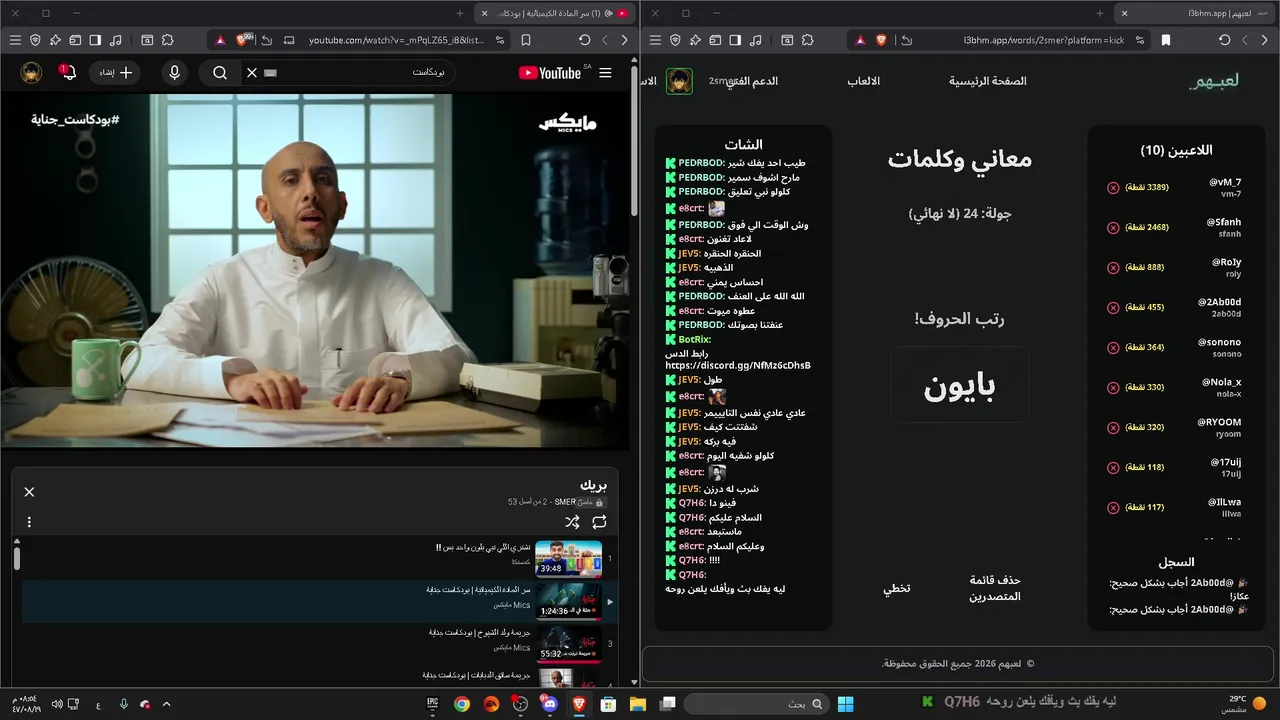The height and width of the screenshot is (720, 1280).
Task: Open Discord from the taskbar
Action: [x=549, y=704]
